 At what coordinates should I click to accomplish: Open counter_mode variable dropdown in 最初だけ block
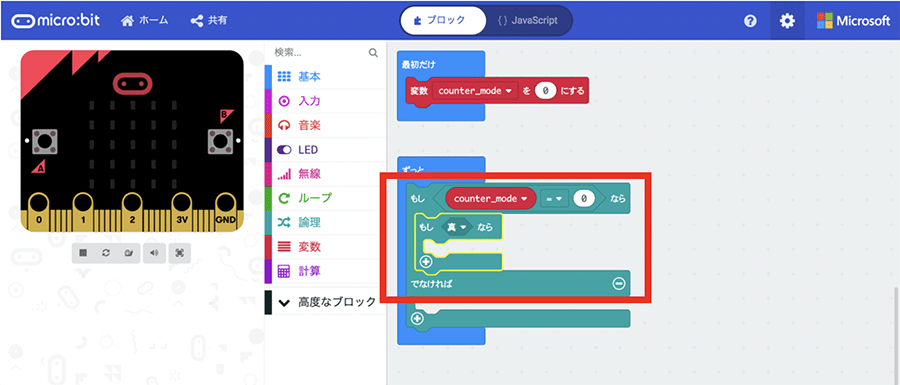tap(475, 91)
